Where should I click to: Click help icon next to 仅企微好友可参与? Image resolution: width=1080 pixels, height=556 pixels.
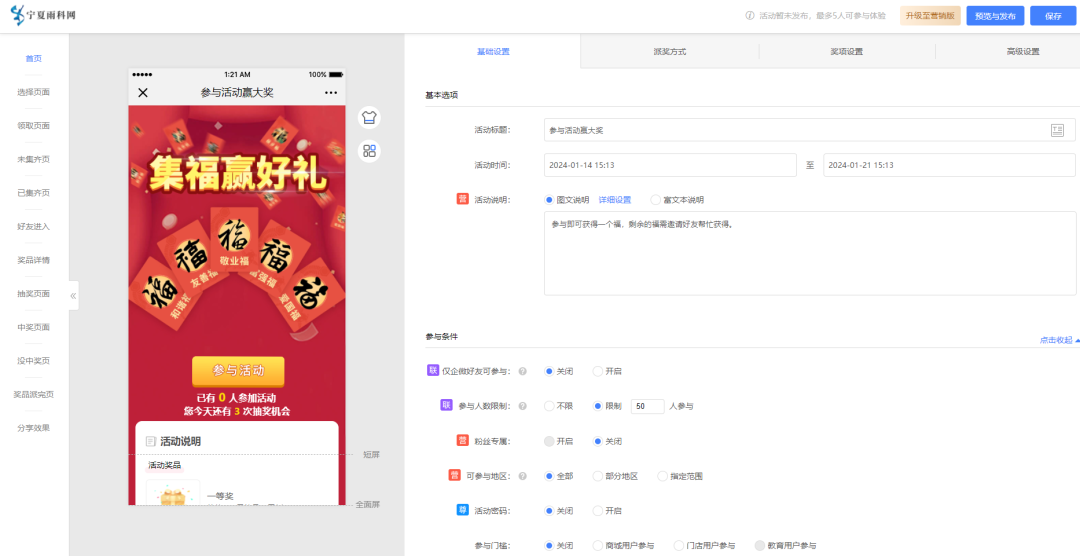click(522, 371)
